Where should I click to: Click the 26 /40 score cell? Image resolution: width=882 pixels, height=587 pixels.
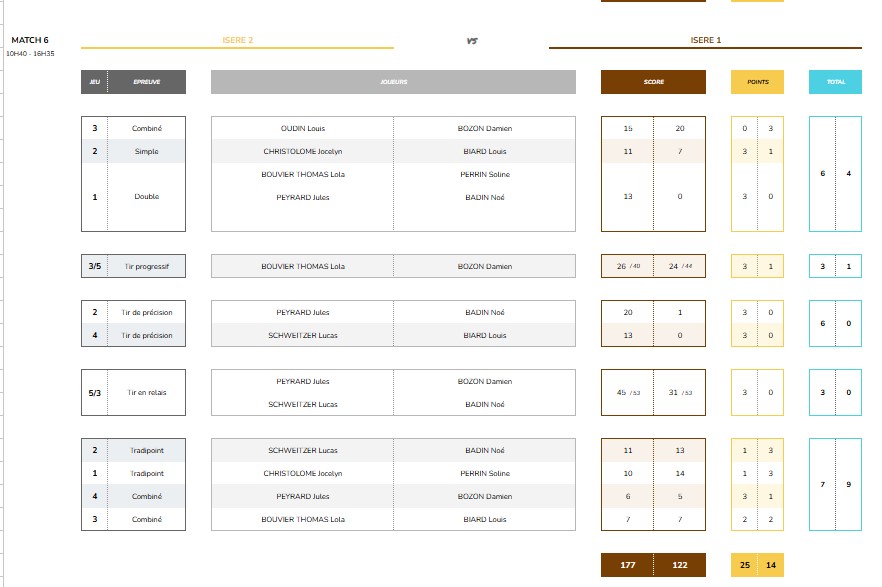(x=628, y=266)
